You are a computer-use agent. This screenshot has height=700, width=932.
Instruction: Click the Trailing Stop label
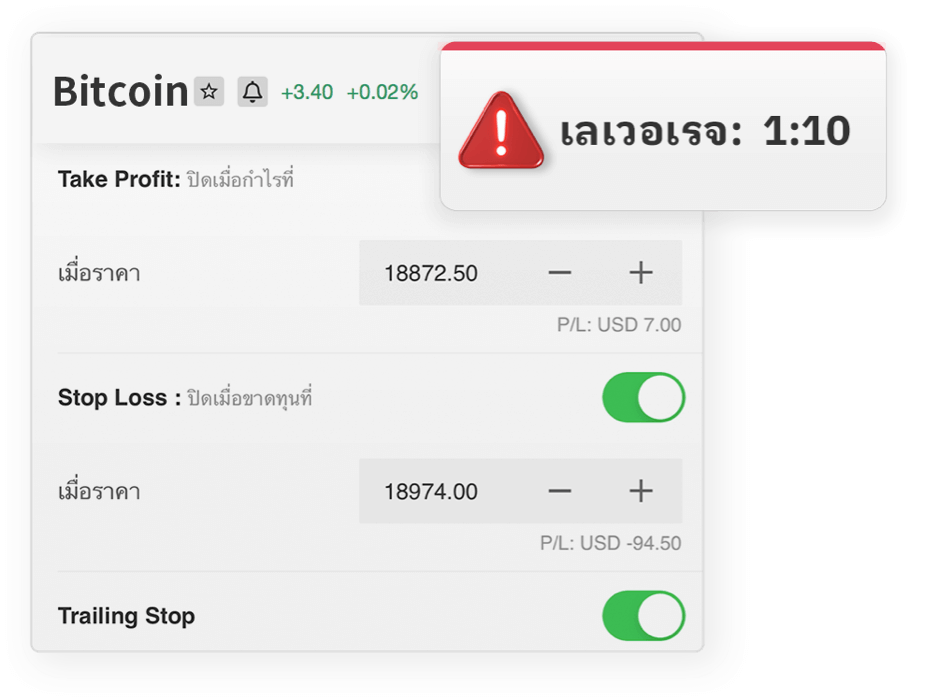[126, 616]
